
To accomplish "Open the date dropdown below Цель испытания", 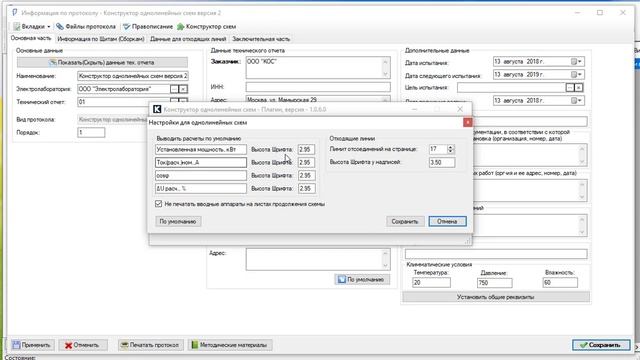I will coord(576,100).
